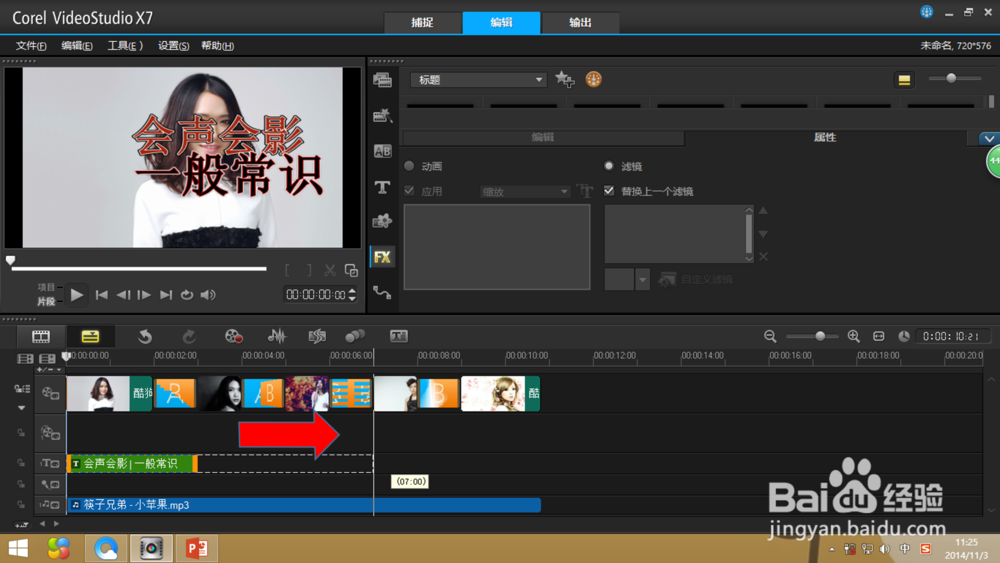This screenshot has width=1000, height=563.
Task: Switch to the 输出 step tab
Action: point(580,22)
